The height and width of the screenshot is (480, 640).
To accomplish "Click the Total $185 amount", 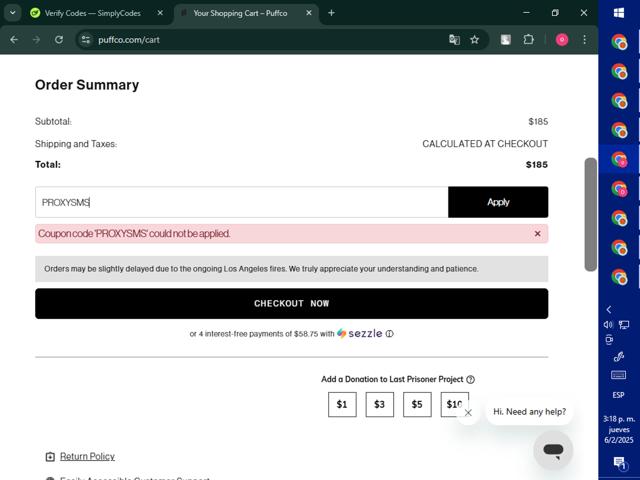I will (x=537, y=164).
